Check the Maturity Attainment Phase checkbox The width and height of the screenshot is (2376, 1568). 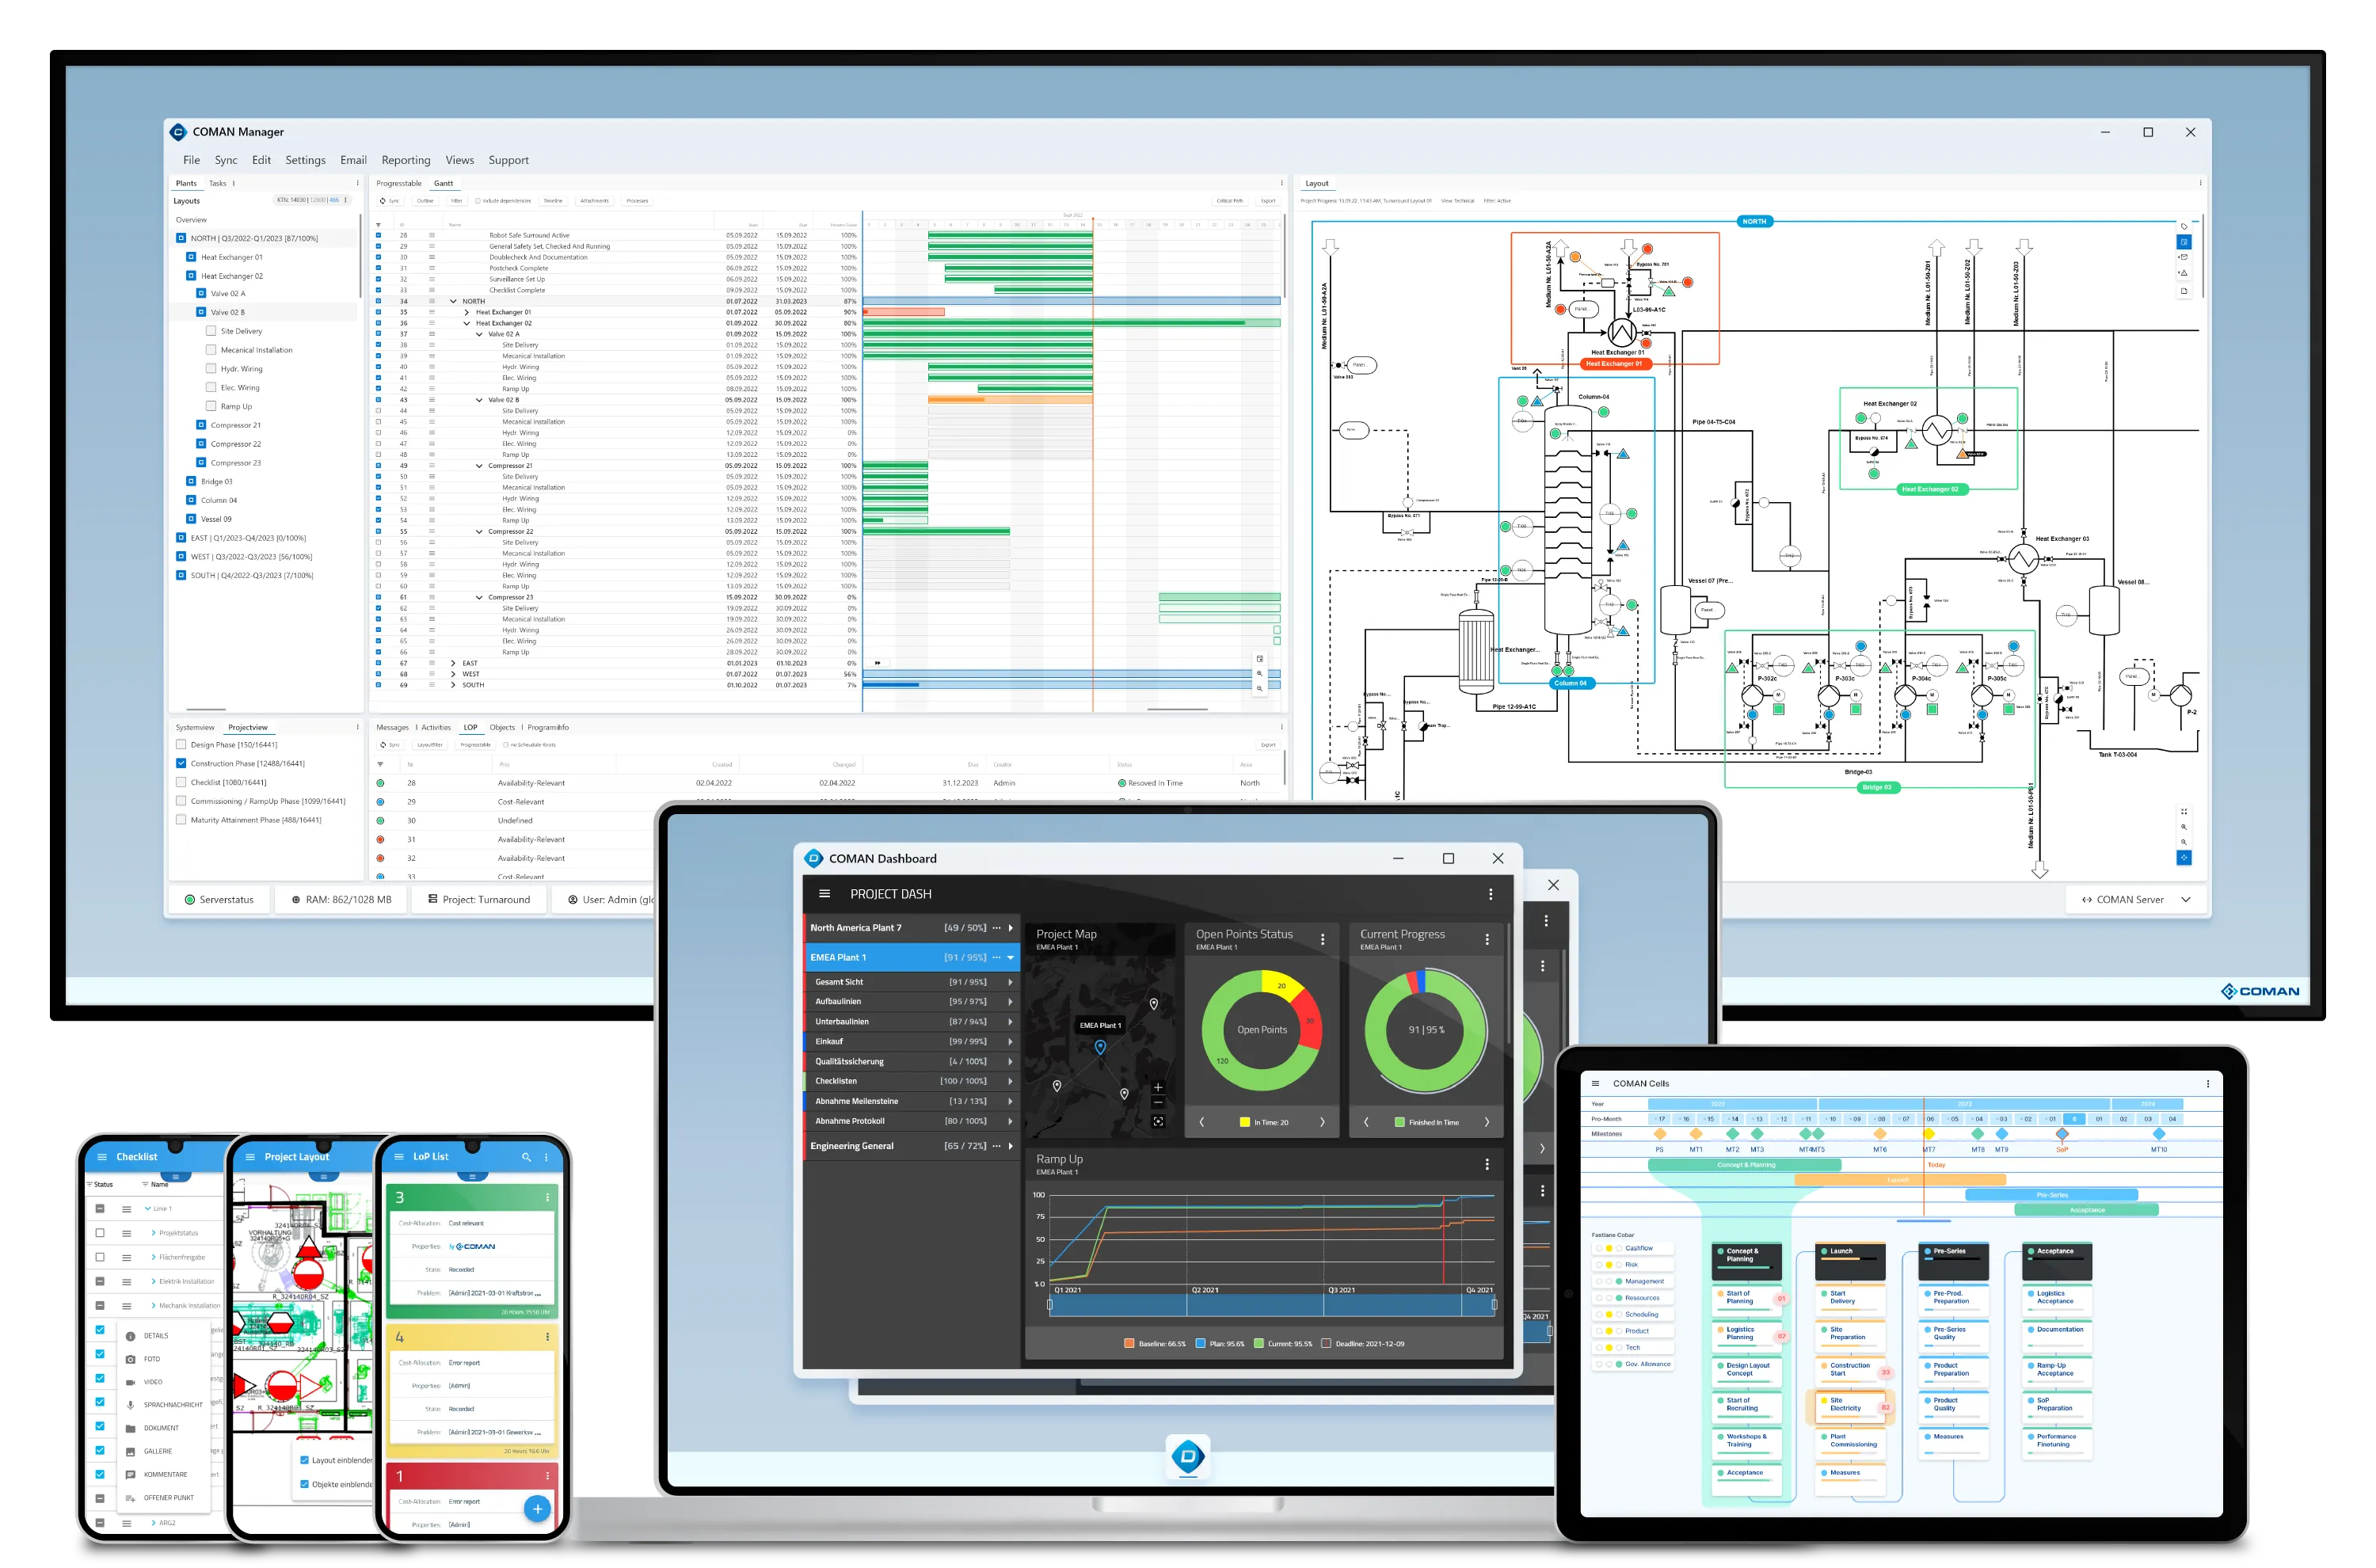[181, 820]
